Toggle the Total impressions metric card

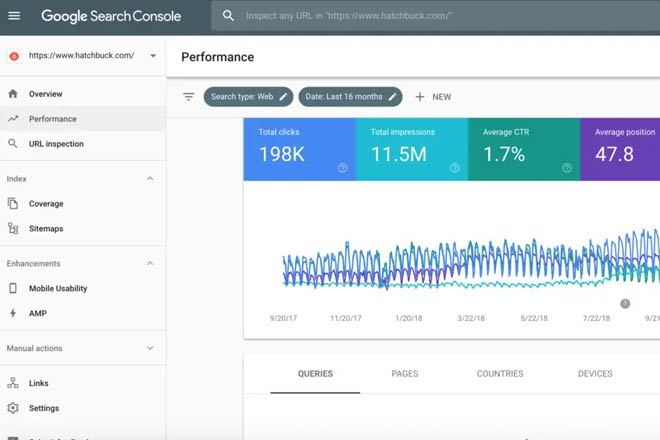pyautogui.click(x=412, y=149)
